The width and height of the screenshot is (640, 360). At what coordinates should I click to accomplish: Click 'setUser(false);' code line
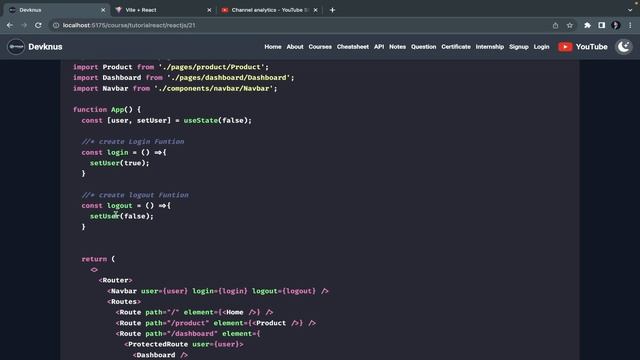coord(122,216)
